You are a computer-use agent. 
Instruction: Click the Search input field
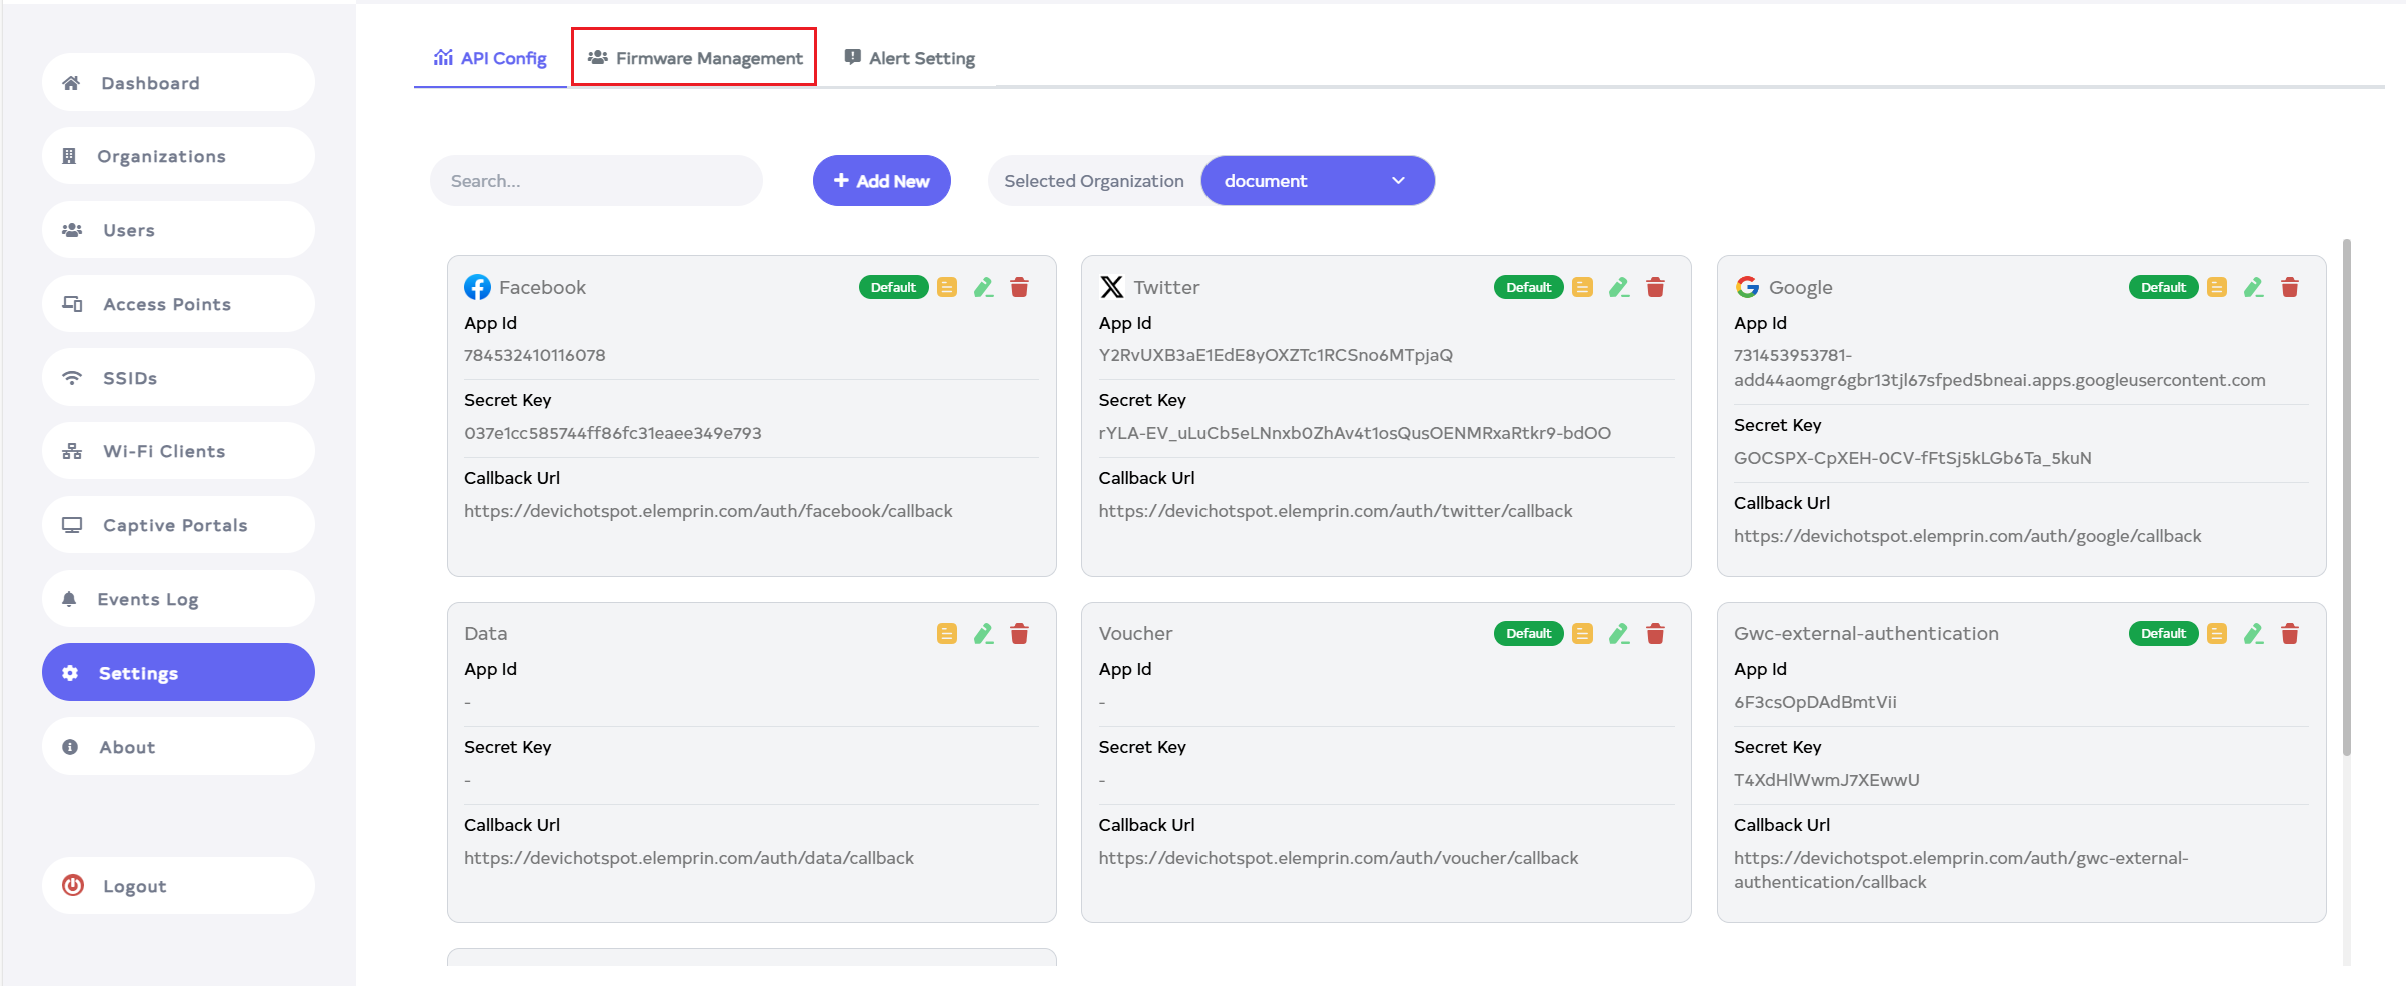click(x=596, y=181)
